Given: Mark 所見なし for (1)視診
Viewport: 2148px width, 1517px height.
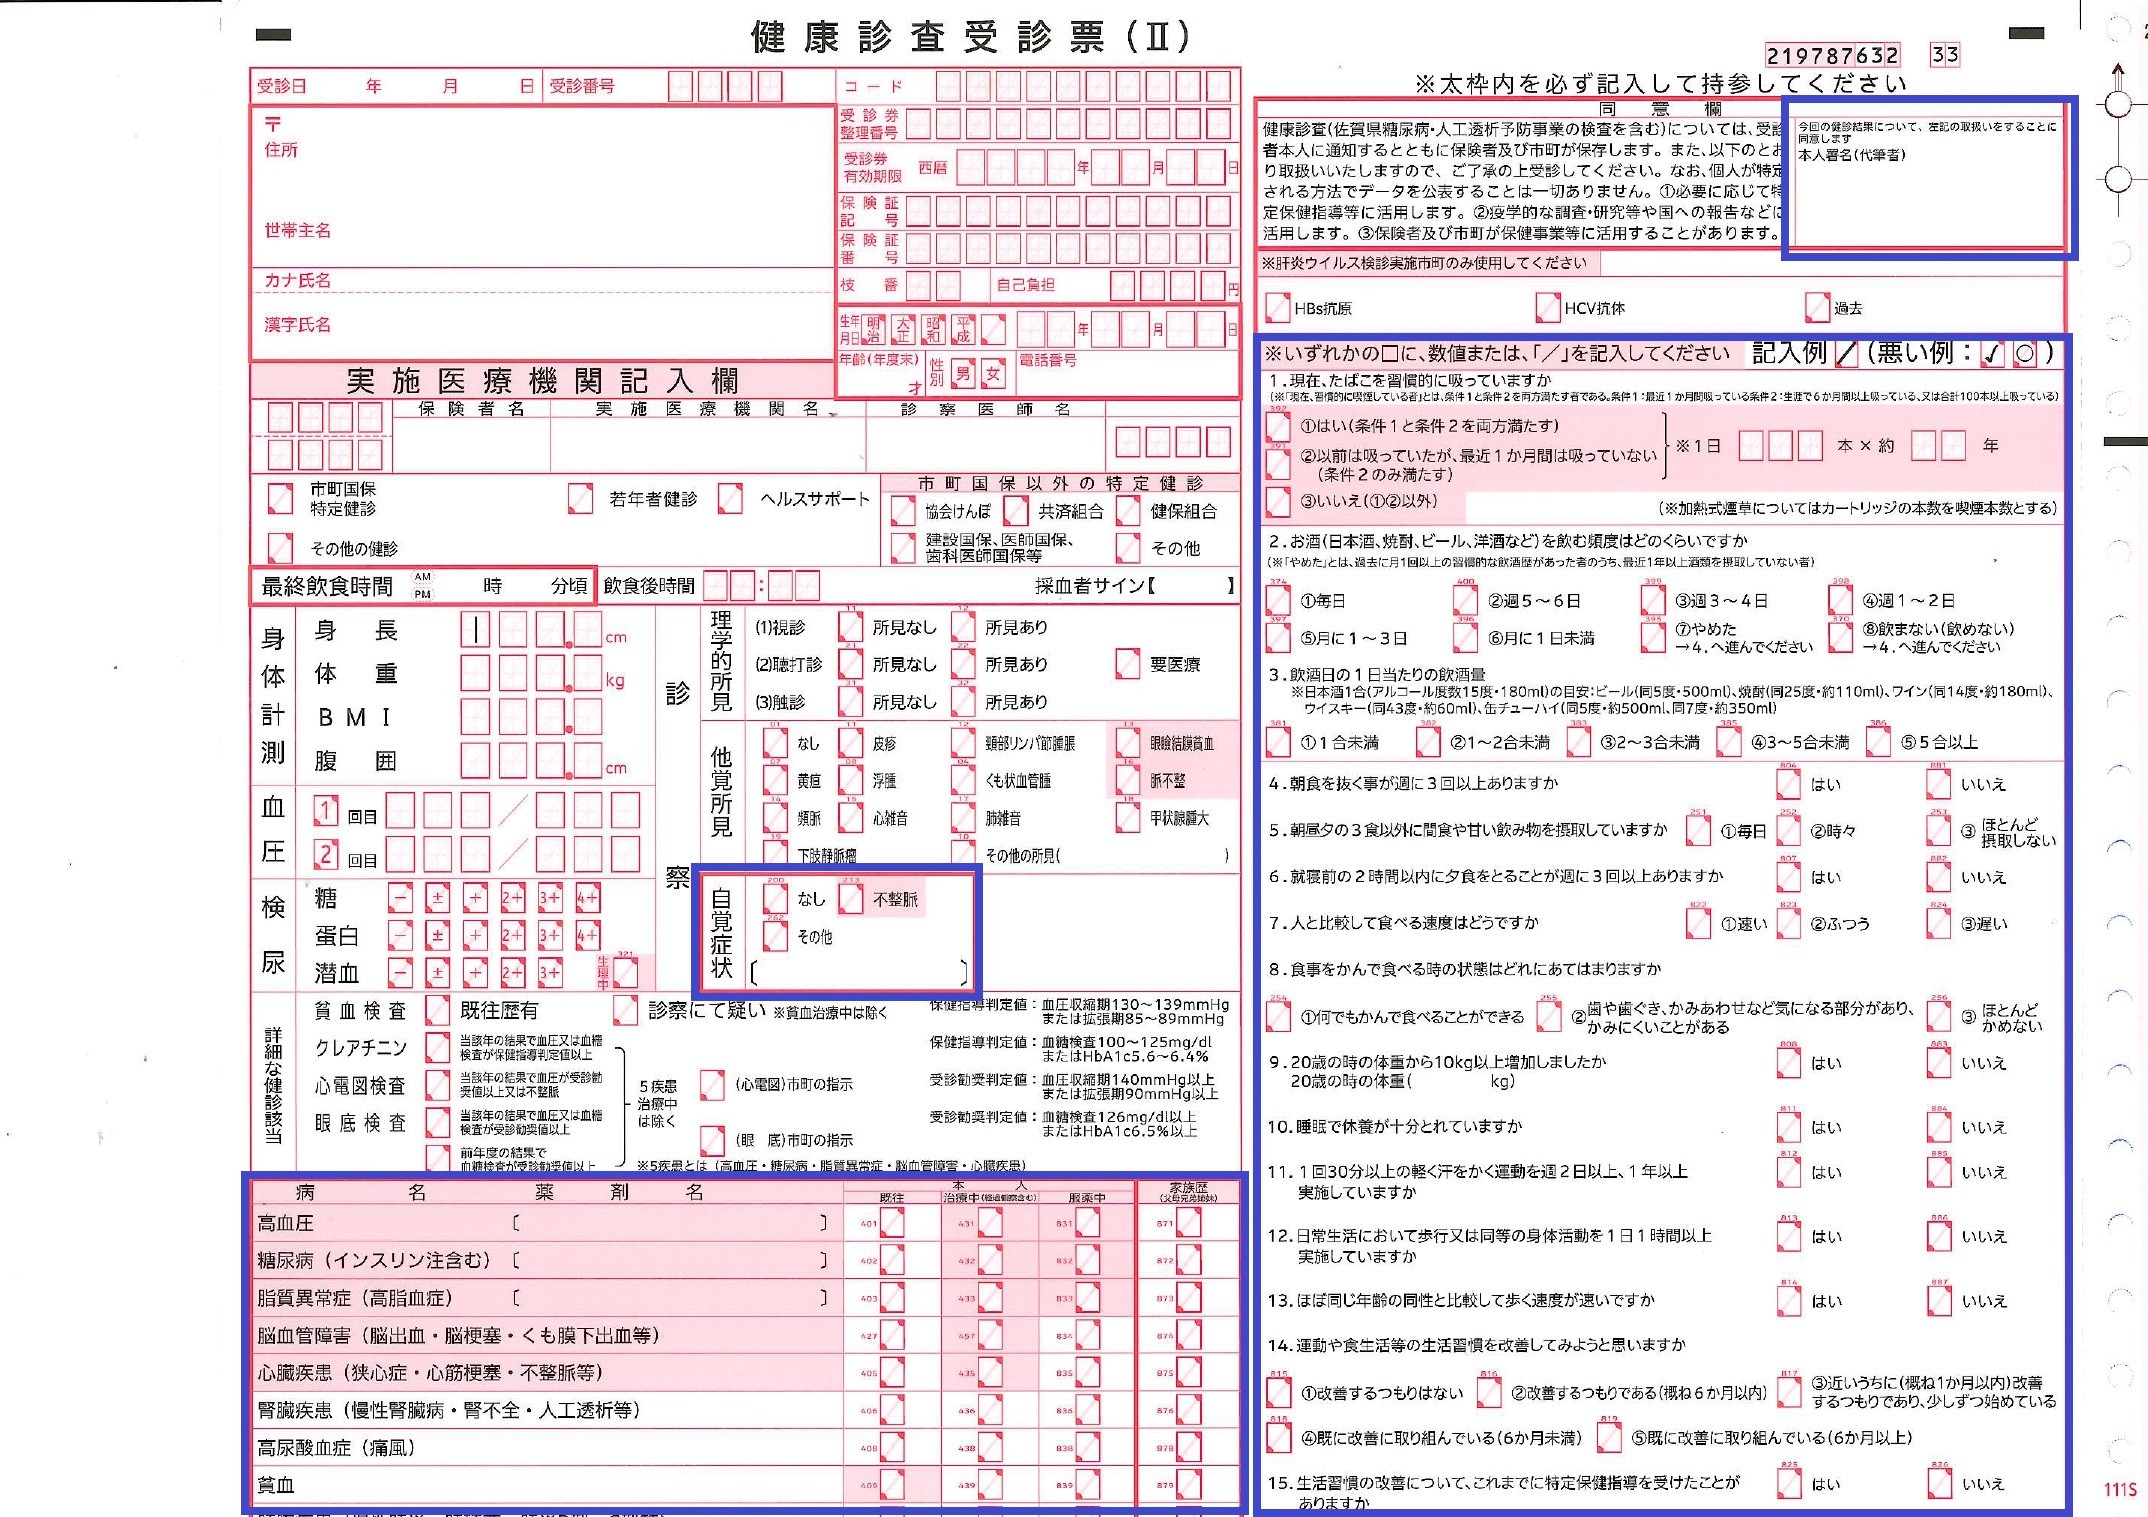Looking at the screenshot, I should (x=850, y=626).
